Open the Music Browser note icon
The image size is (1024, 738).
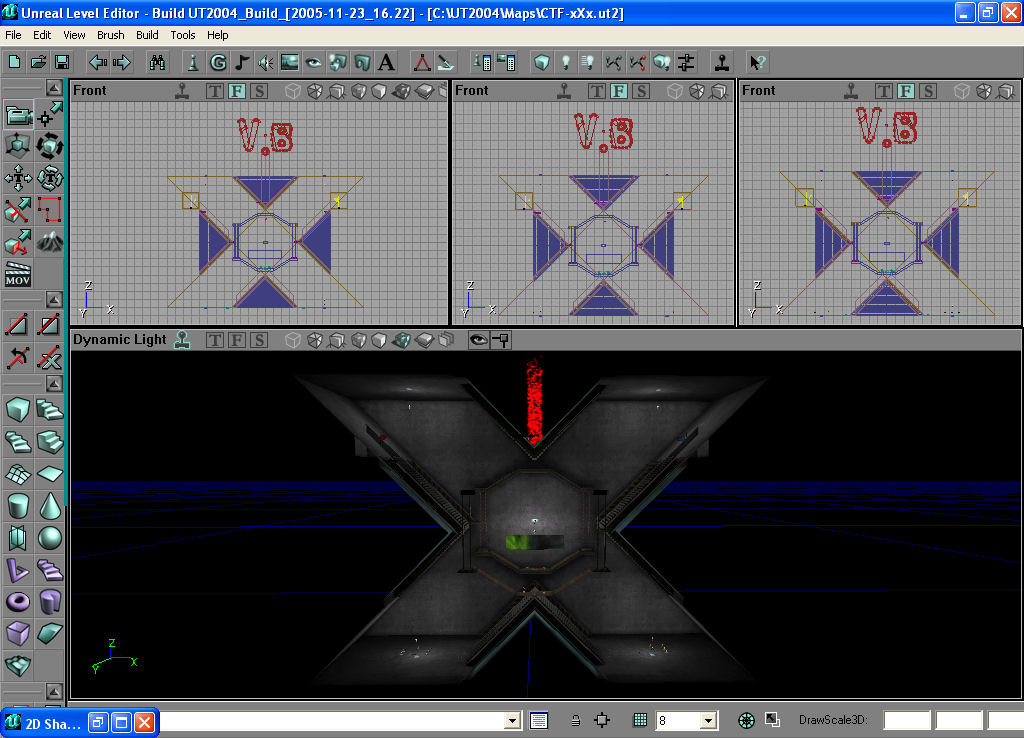click(243, 62)
